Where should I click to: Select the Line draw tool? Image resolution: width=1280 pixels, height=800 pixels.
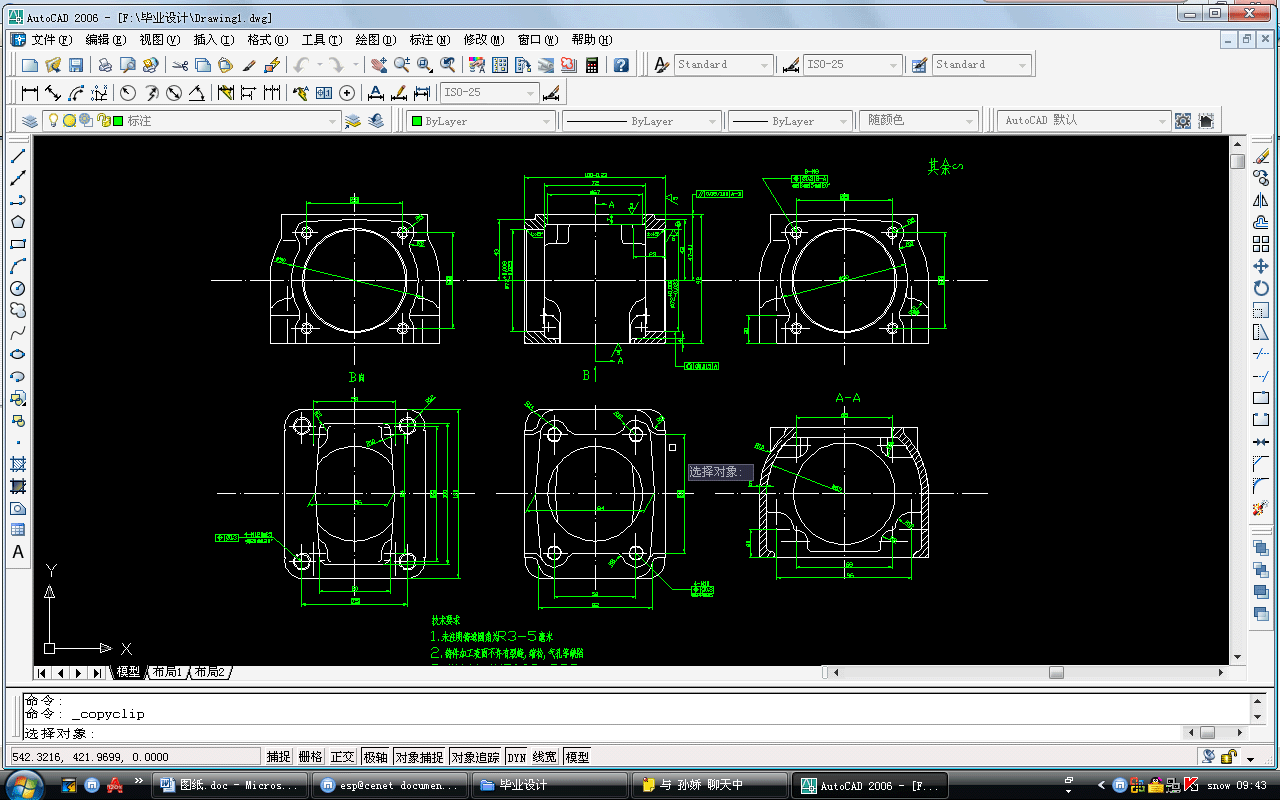pyautogui.click(x=18, y=156)
